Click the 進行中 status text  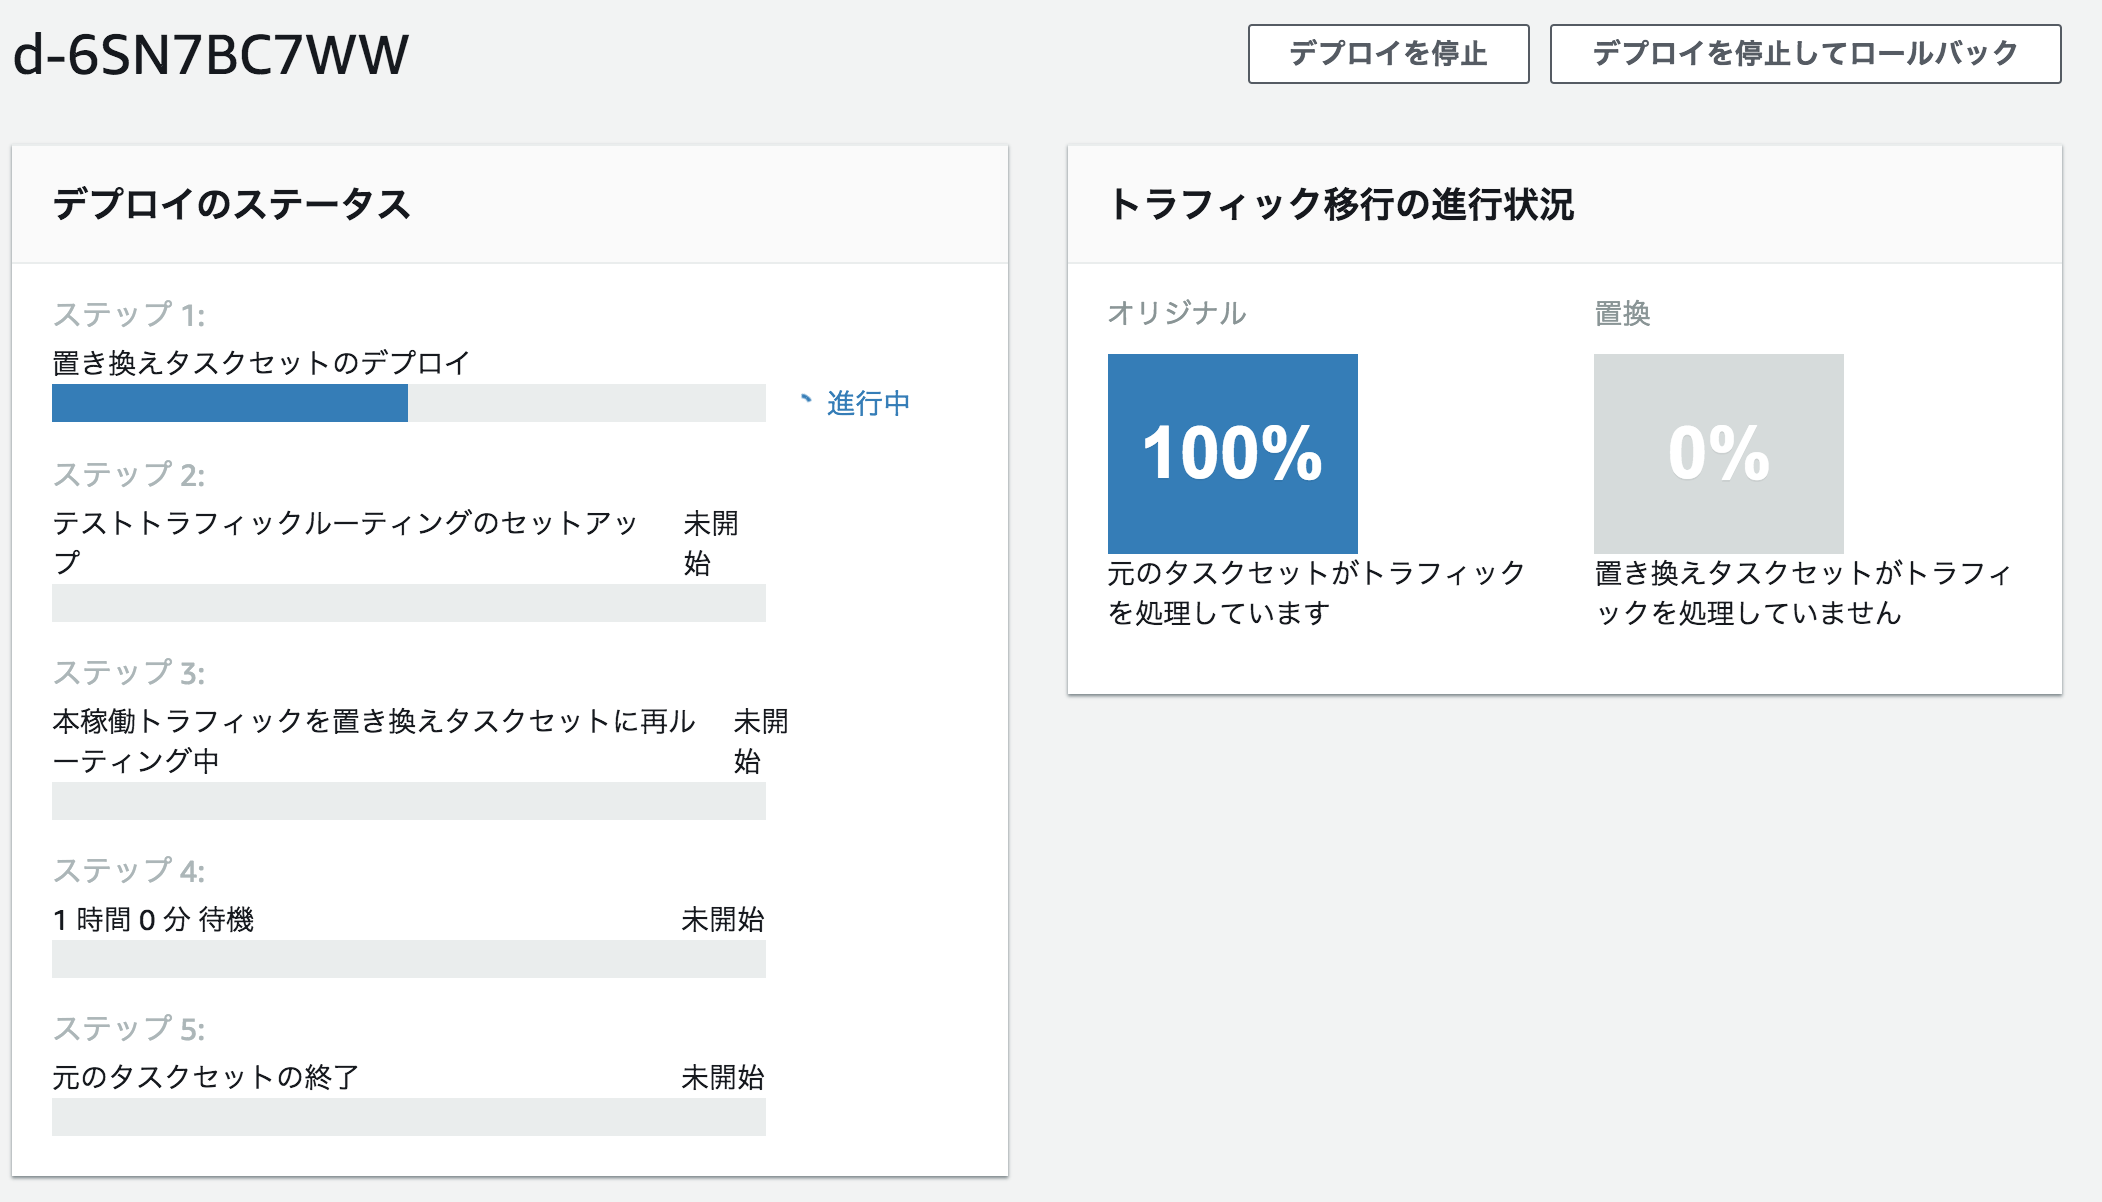[x=868, y=403]
